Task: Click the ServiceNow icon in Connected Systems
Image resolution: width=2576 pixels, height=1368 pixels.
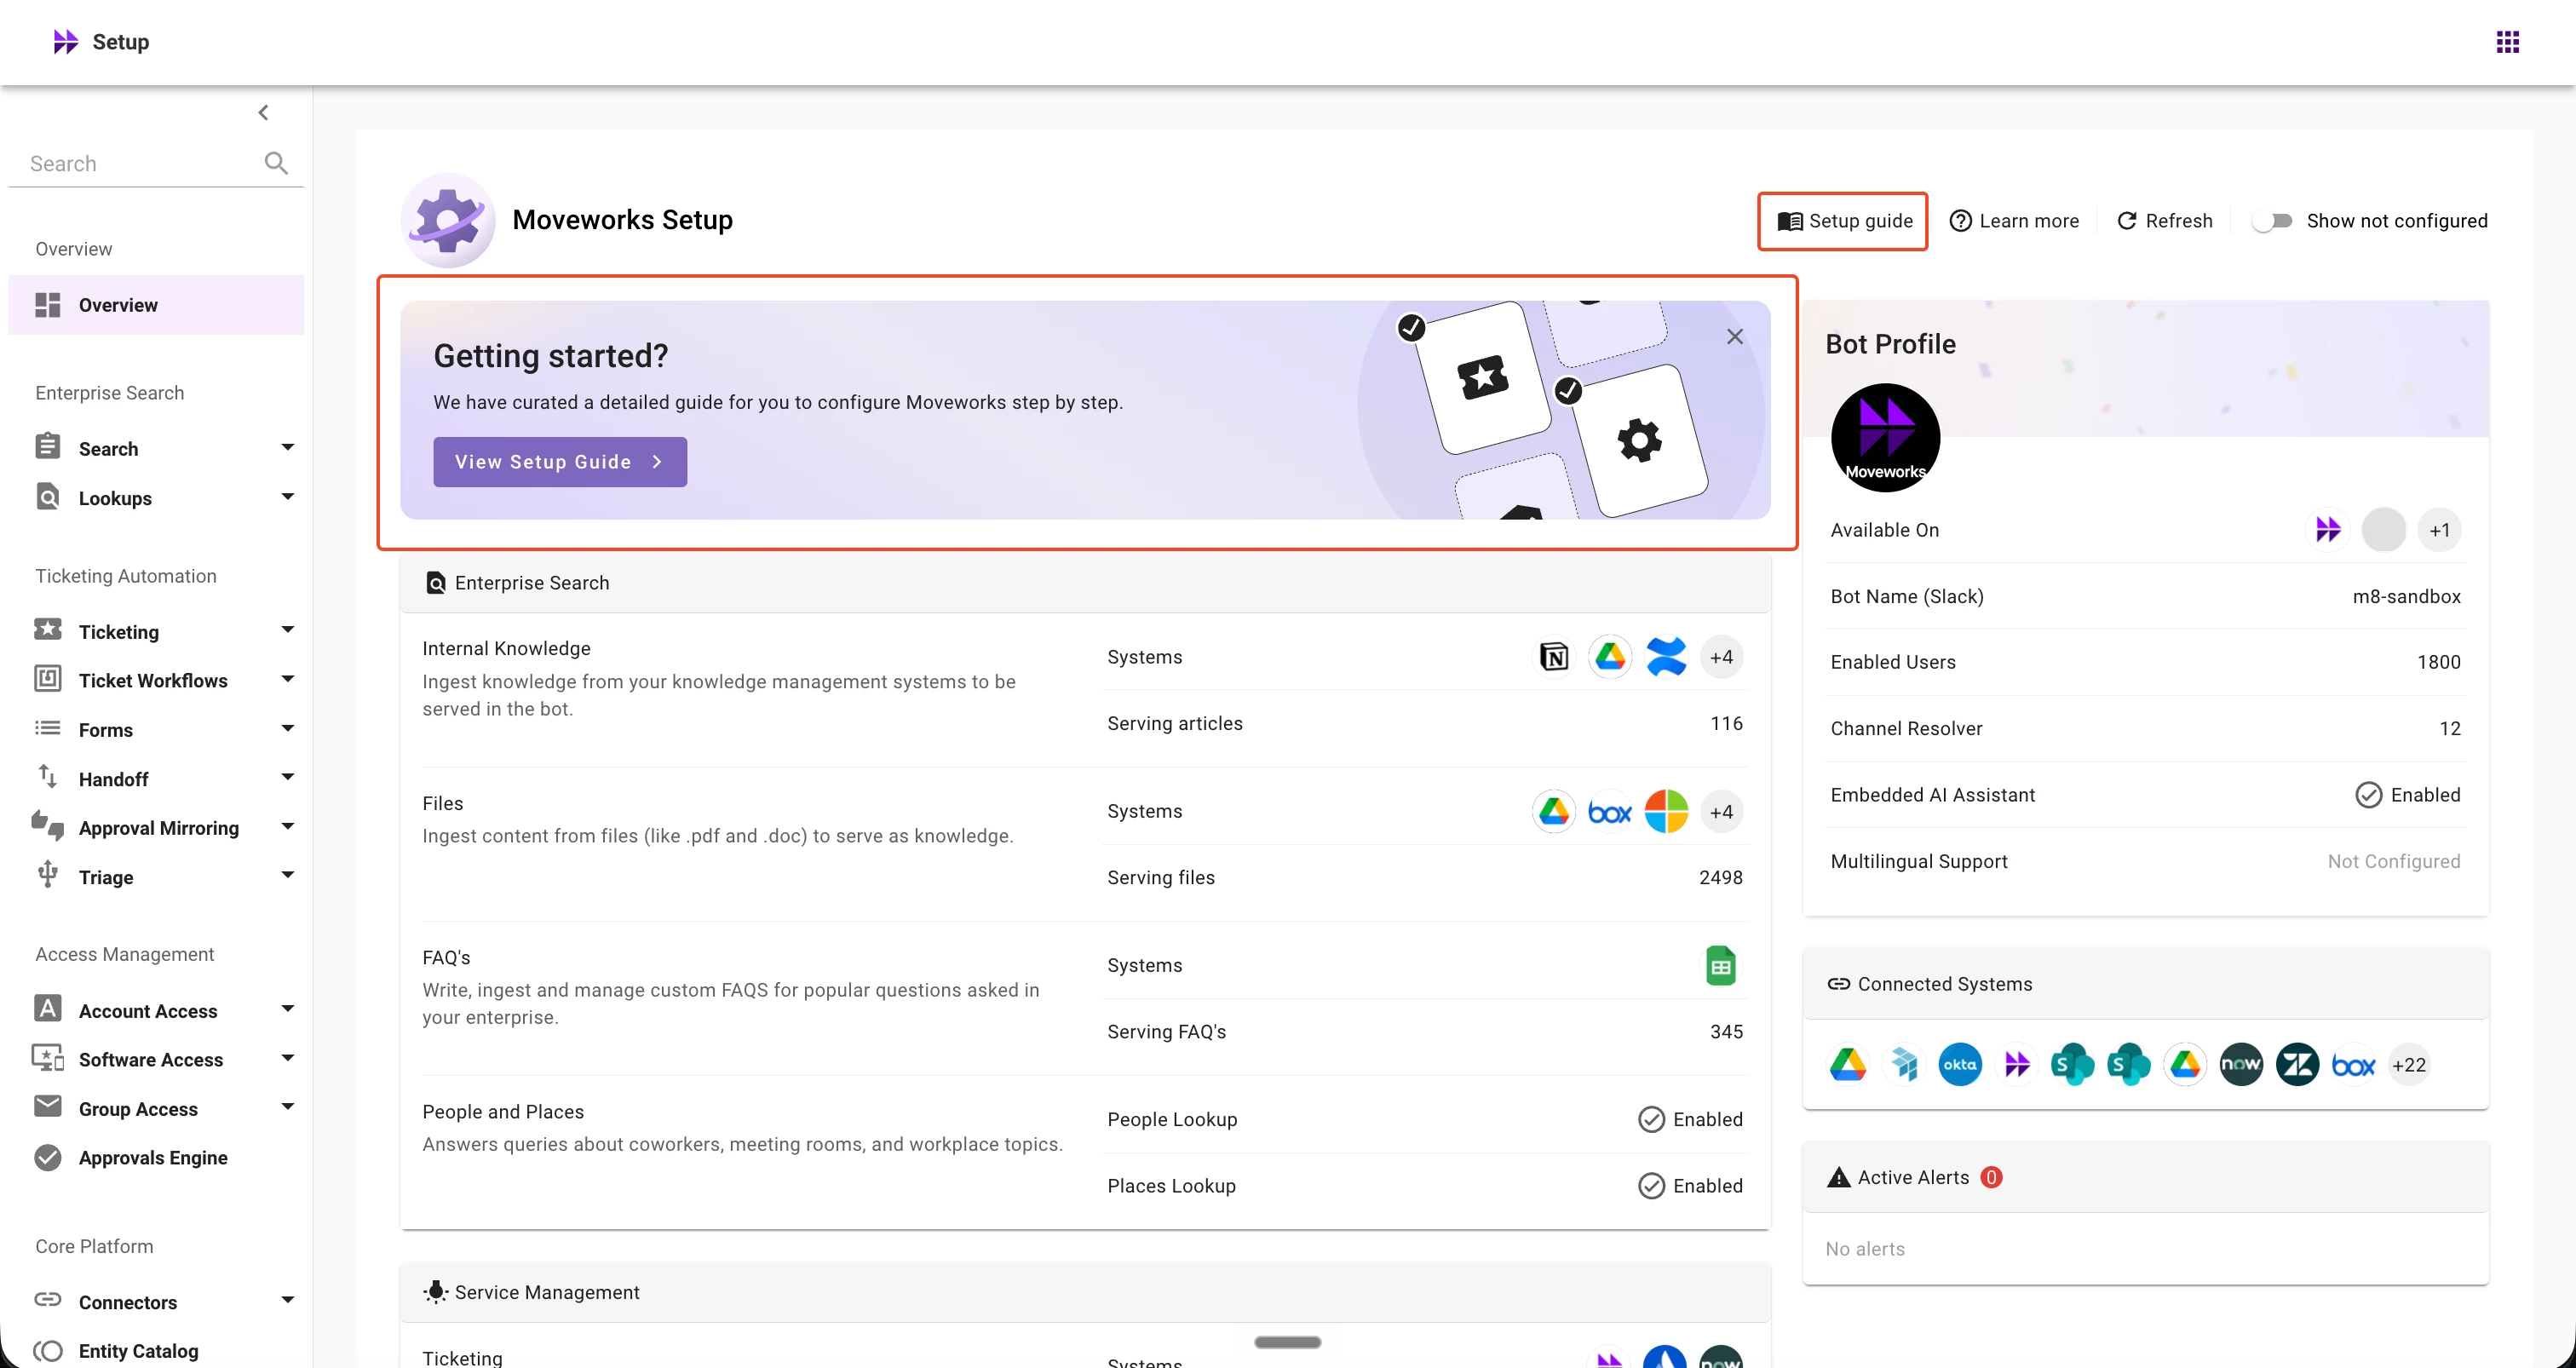Action: [2241, 1064]
